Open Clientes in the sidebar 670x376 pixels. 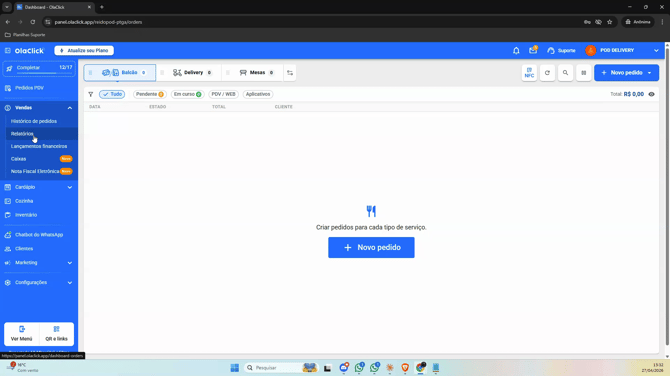pos(24,249)
